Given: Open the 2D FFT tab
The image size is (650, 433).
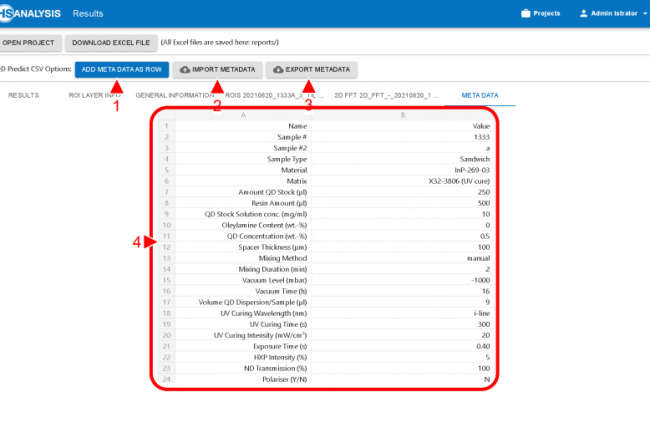Looking at the screenshot, I should point(385,95).
